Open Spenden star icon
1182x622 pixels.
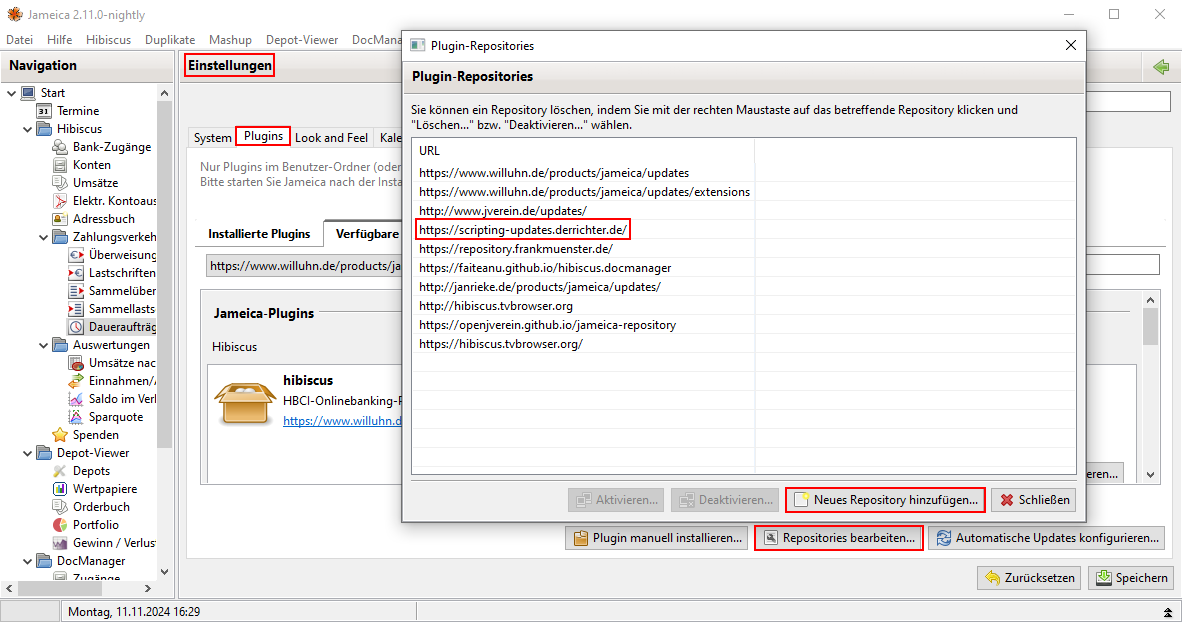click(60, 435)
